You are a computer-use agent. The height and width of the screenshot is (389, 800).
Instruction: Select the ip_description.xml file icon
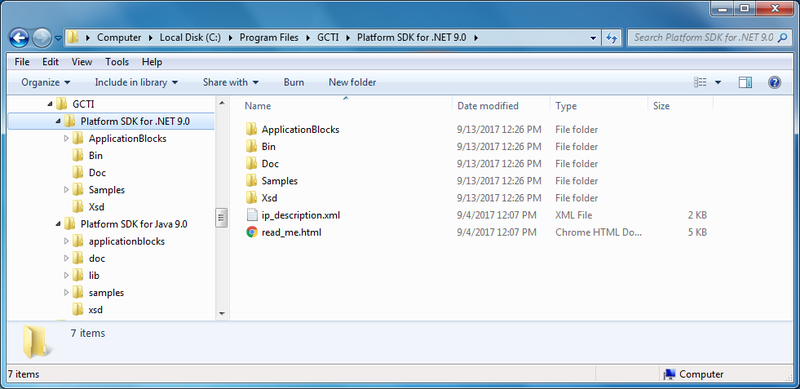click(252, 215)
